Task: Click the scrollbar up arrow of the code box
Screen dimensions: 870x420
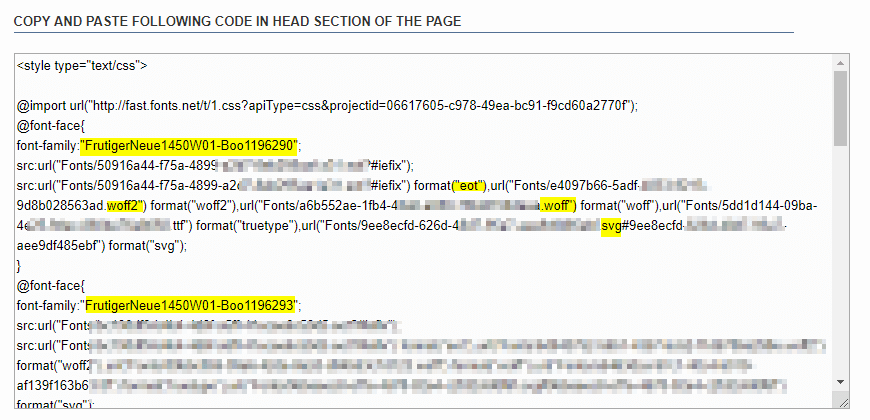Action: pos(841,62)
